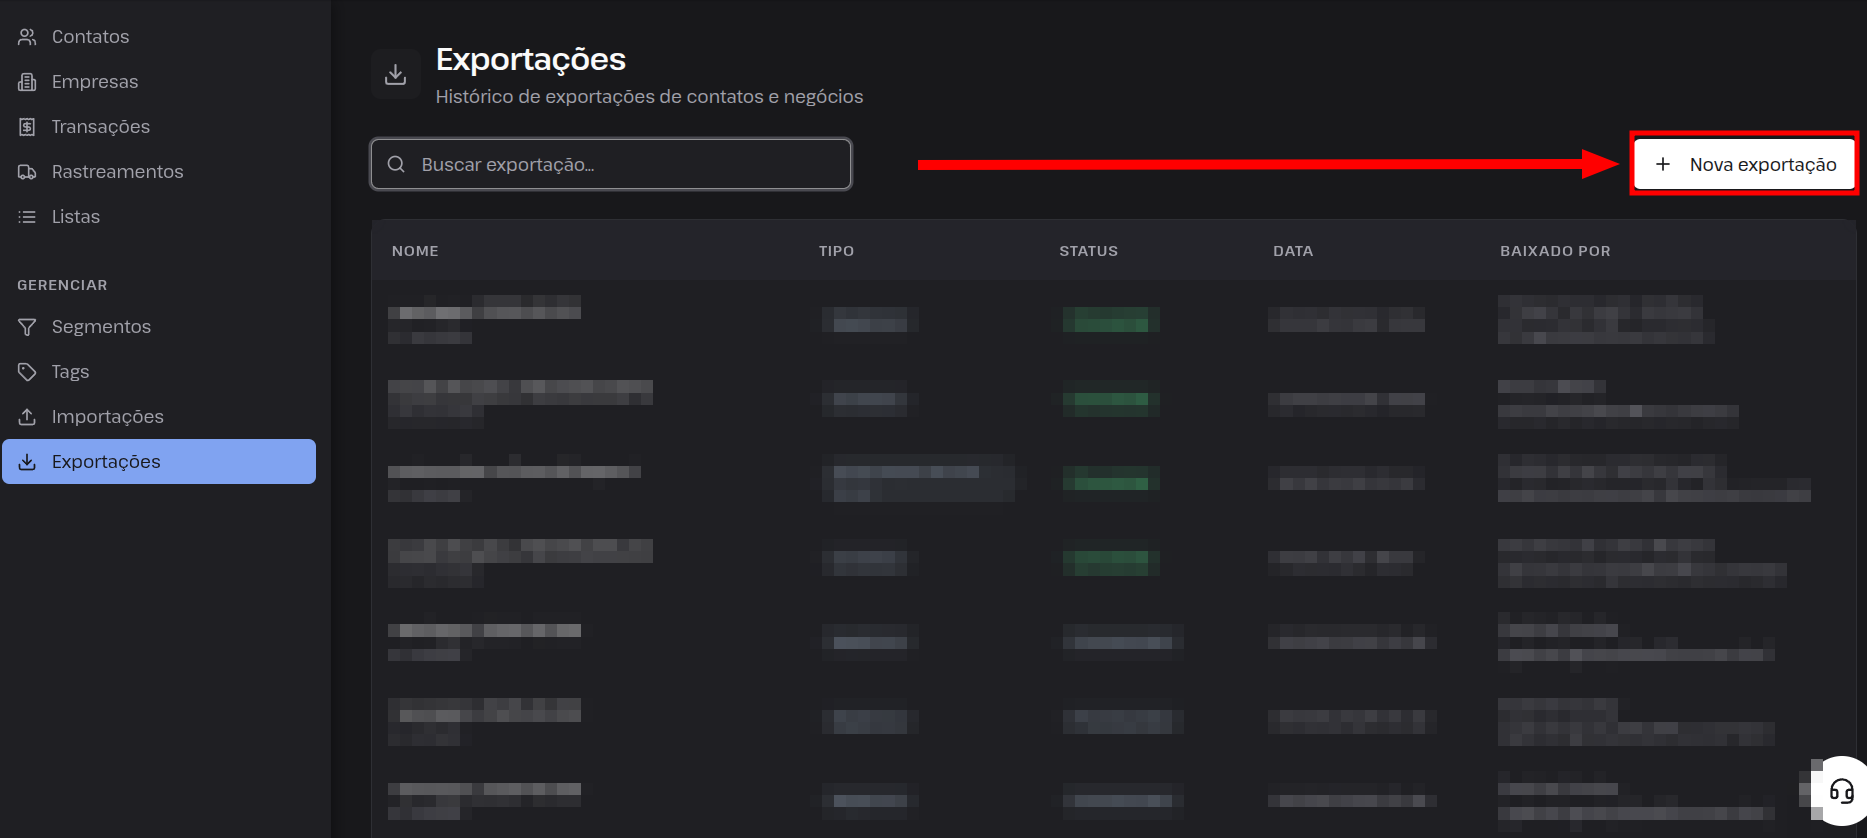The image size is (1867, 838).
Task: Click the Importações upload icon
Action: (27, 417)
